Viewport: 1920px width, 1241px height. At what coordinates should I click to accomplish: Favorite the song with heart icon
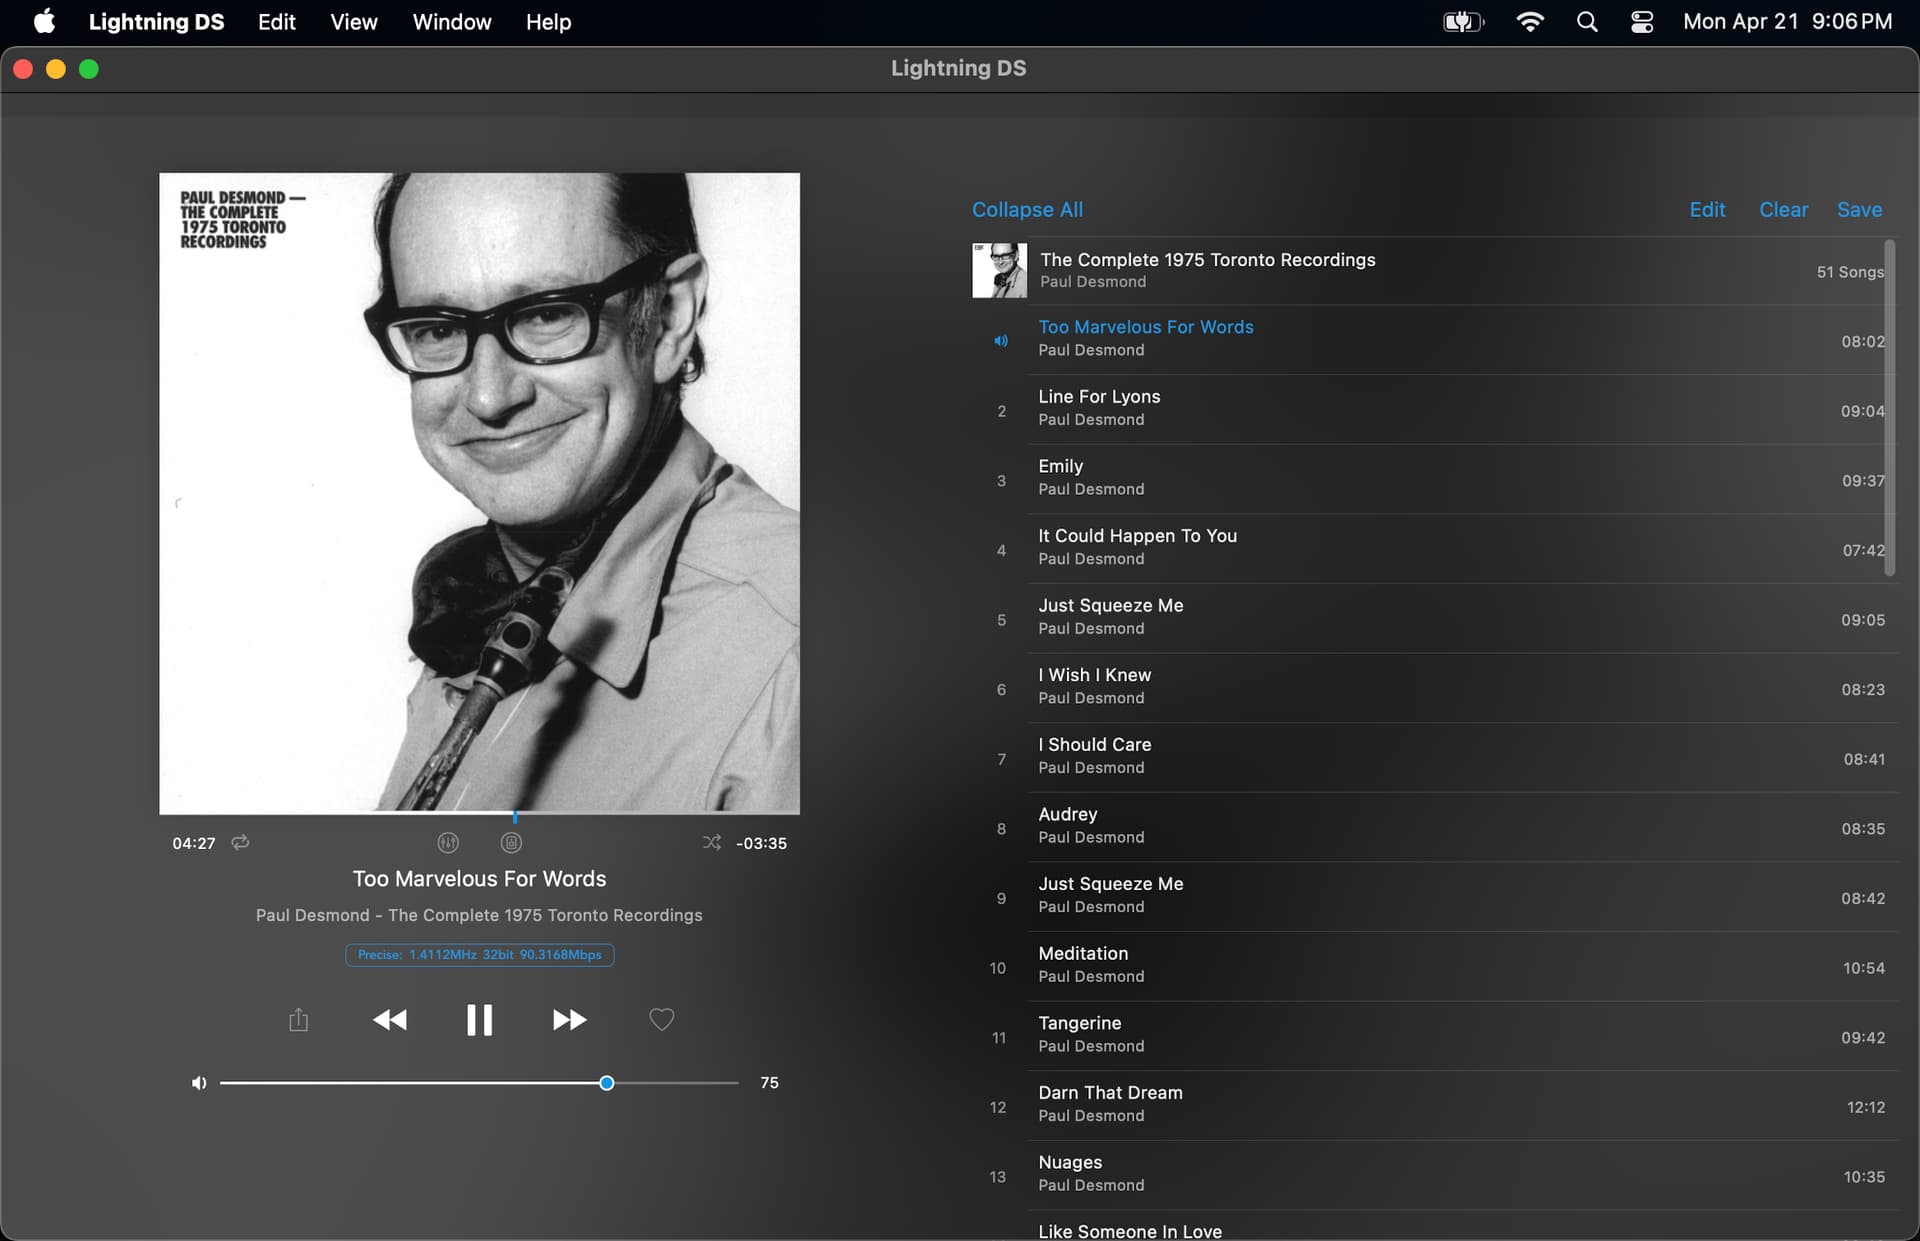(662, 1020)
